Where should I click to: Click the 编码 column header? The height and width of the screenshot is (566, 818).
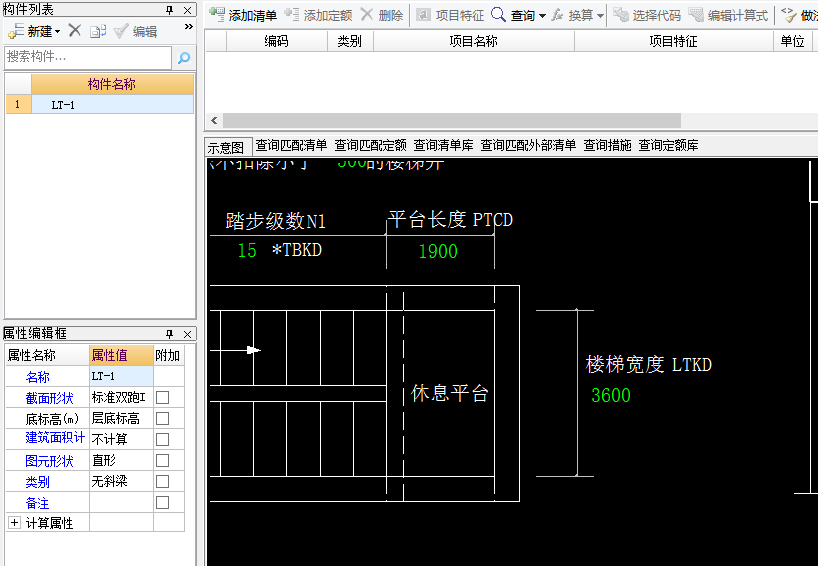[x=276, y=41]
